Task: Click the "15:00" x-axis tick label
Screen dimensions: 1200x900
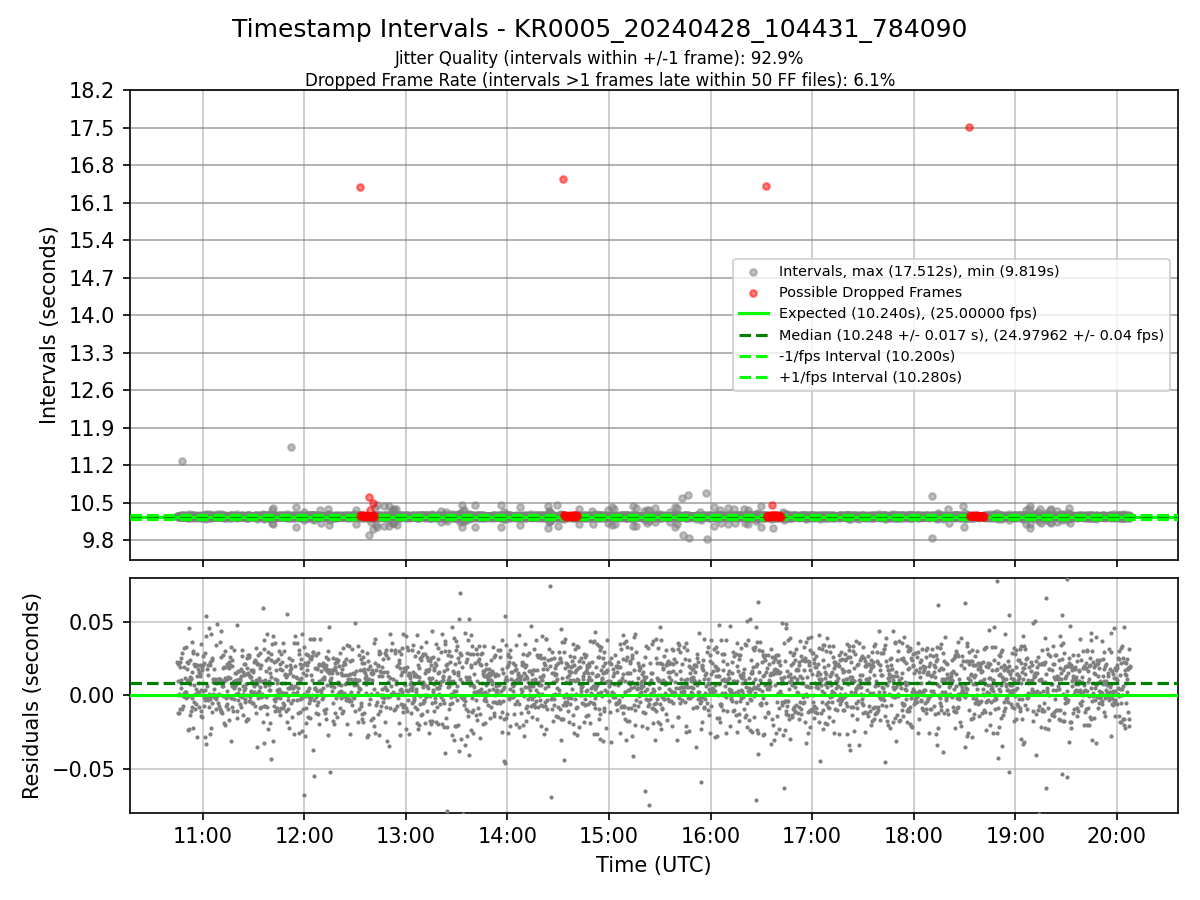Action: 609,835
